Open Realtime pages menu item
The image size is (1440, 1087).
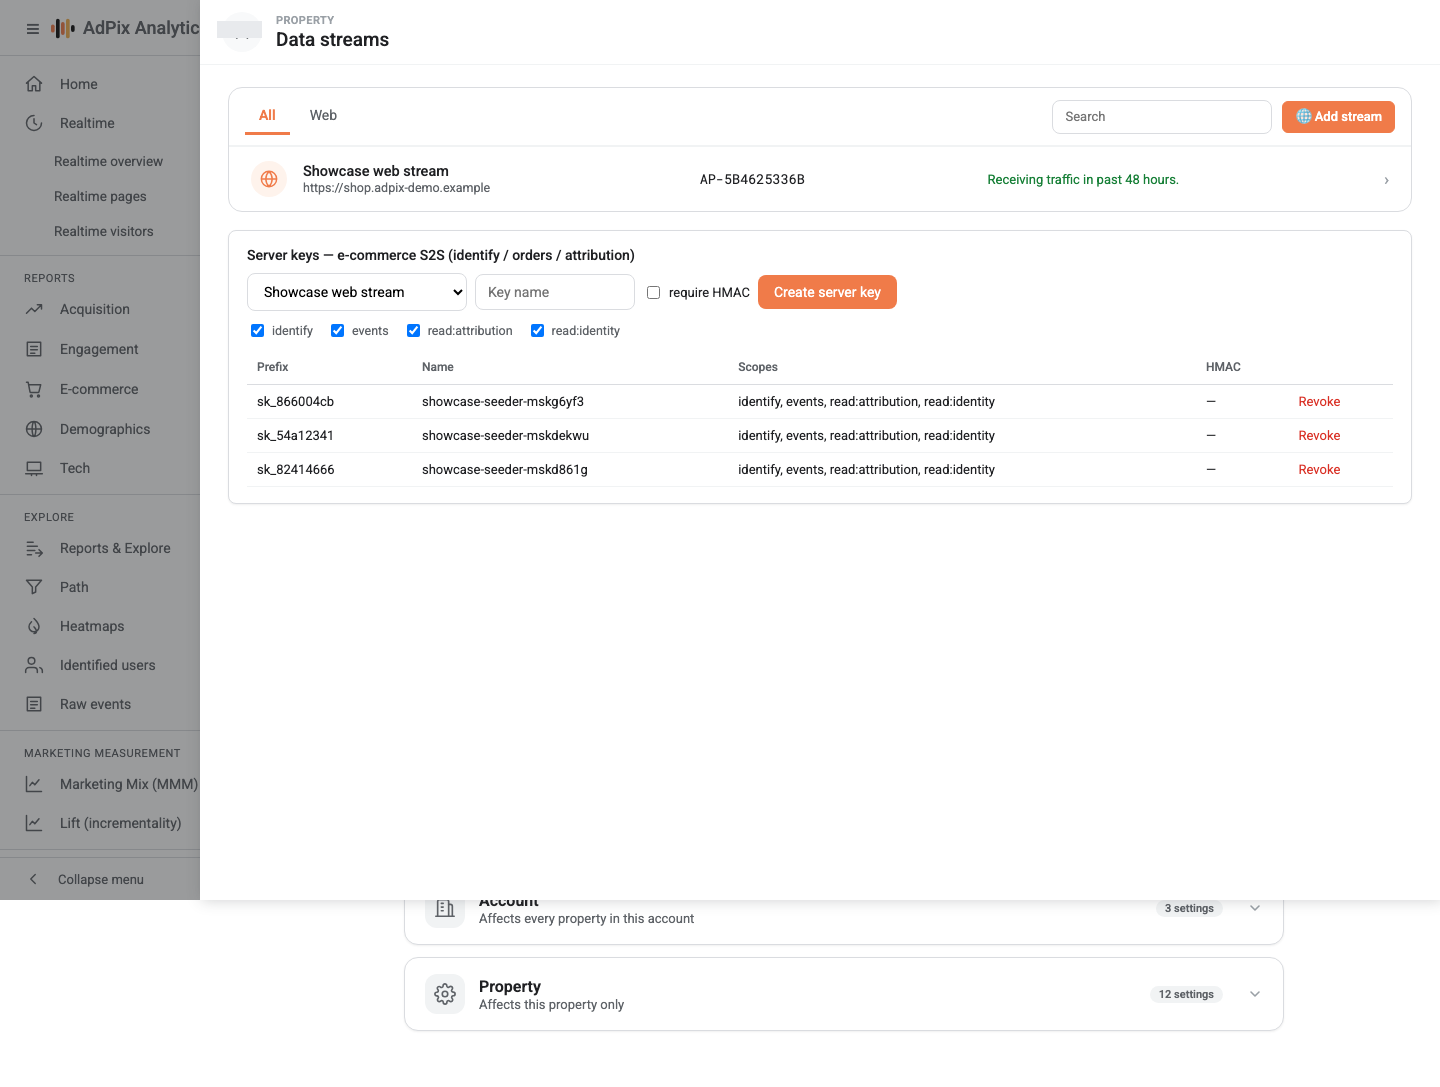pyautogui.click(x=100, y=196)
